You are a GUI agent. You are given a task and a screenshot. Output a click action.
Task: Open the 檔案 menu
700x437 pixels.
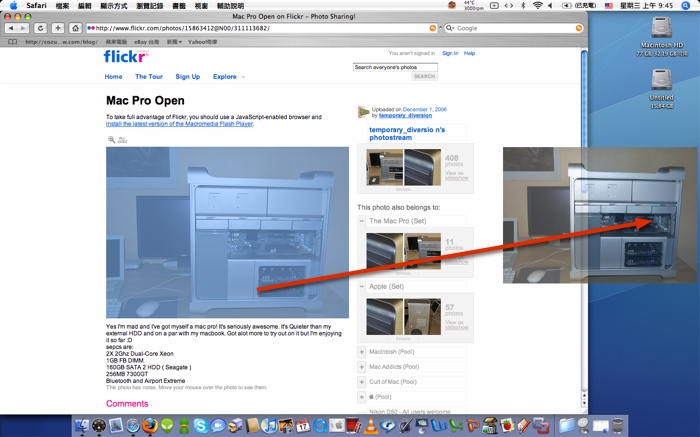[x=62, y=6]
